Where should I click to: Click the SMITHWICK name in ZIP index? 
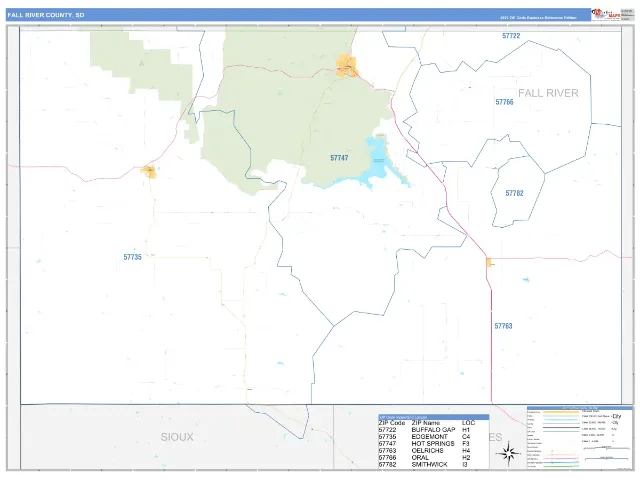[x=429, y=464]
